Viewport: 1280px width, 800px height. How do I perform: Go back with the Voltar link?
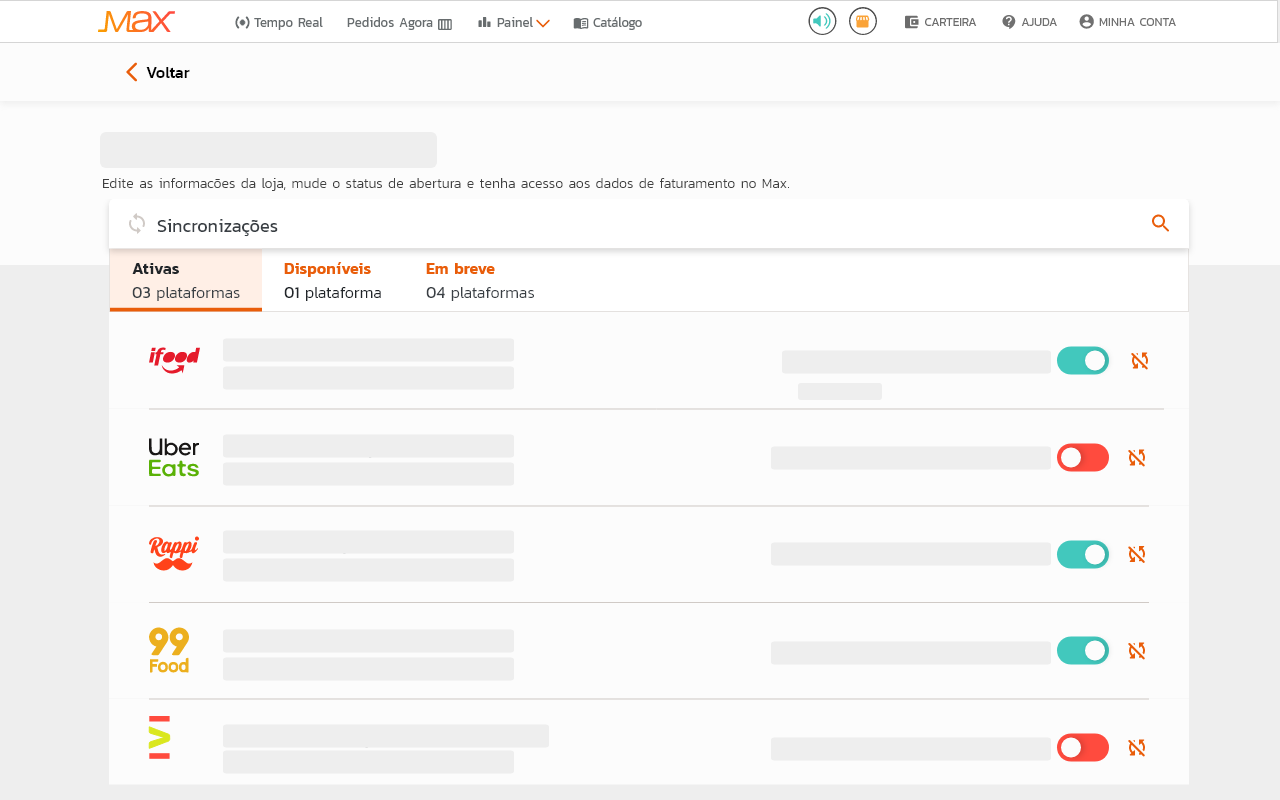tap(157, 72)
